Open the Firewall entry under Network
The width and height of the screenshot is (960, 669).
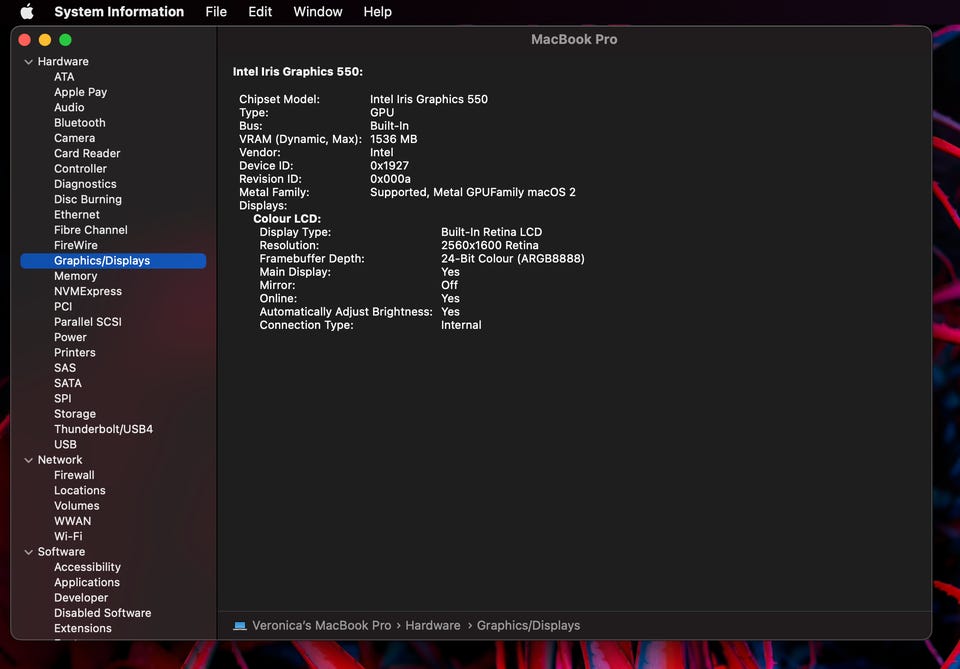pyautogui.click(x=74, y=475)
